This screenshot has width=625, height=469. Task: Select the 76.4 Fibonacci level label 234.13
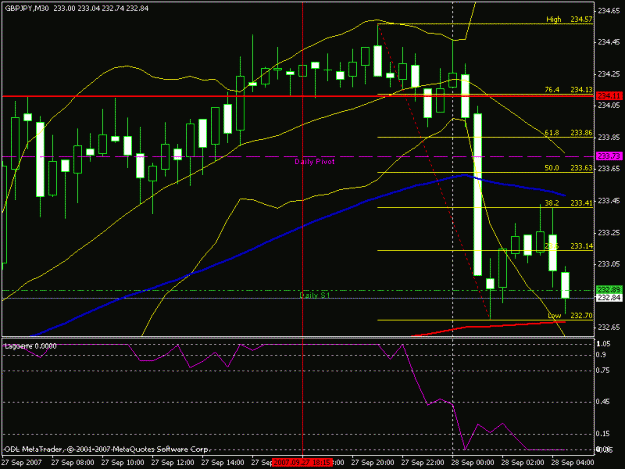[x=568, y=90]
